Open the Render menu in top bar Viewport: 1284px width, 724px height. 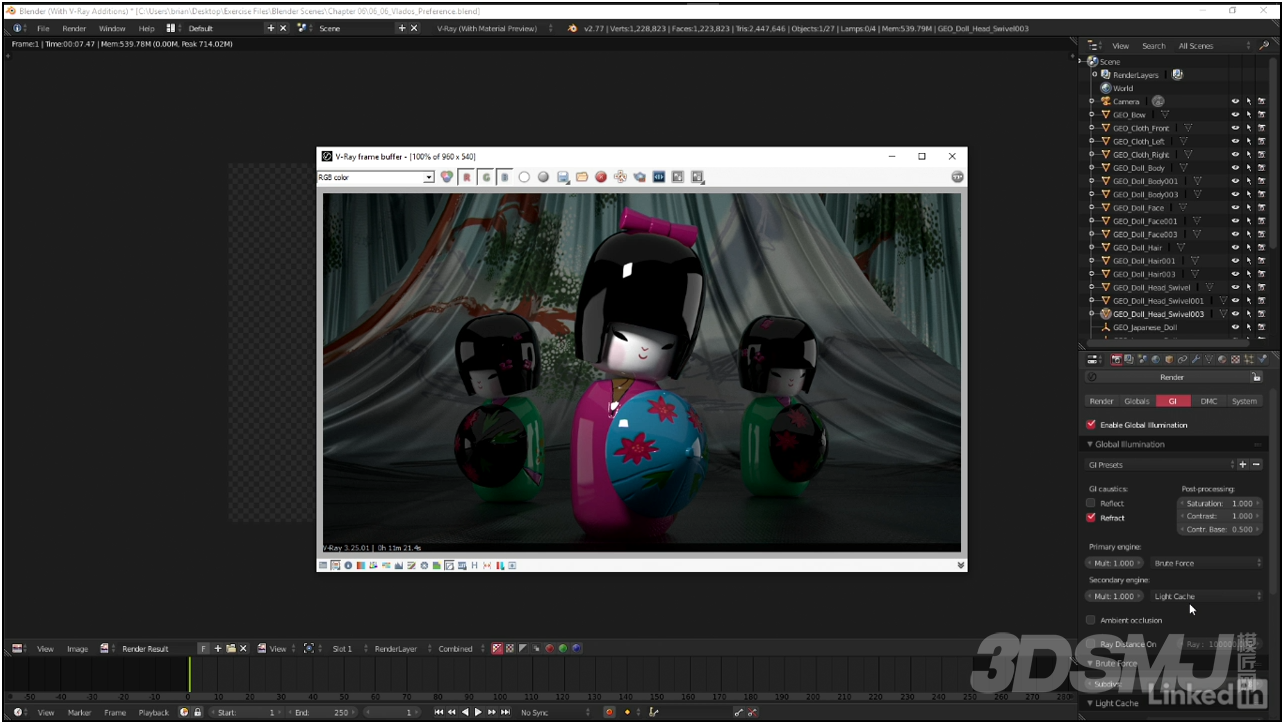(74, 28)
